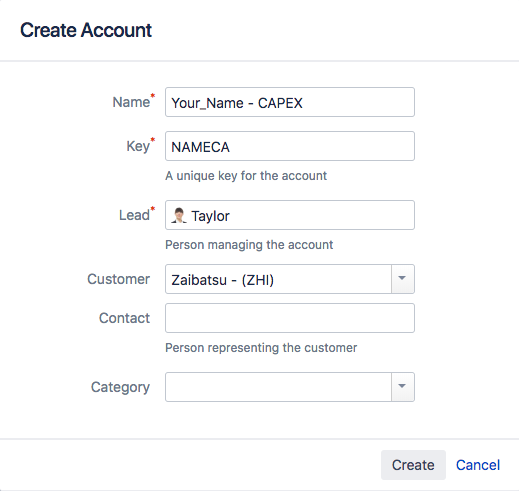Click the Lead field label
This screenshot has width=519, height=491.
pyautogui.click(x=134, y=215)
